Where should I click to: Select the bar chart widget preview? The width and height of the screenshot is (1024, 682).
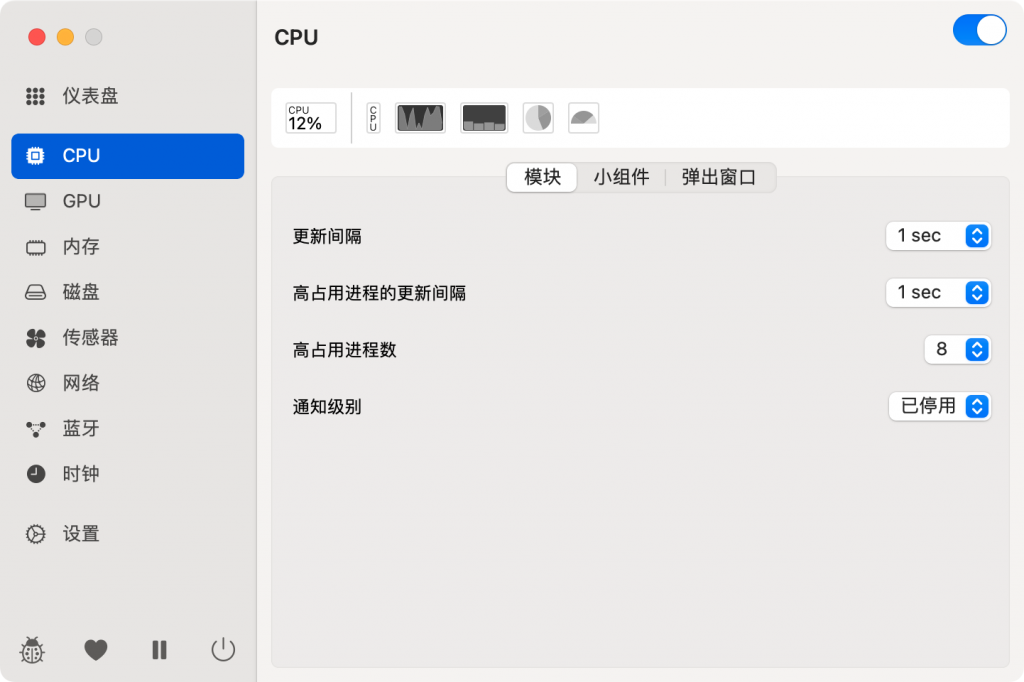[484, 117]
